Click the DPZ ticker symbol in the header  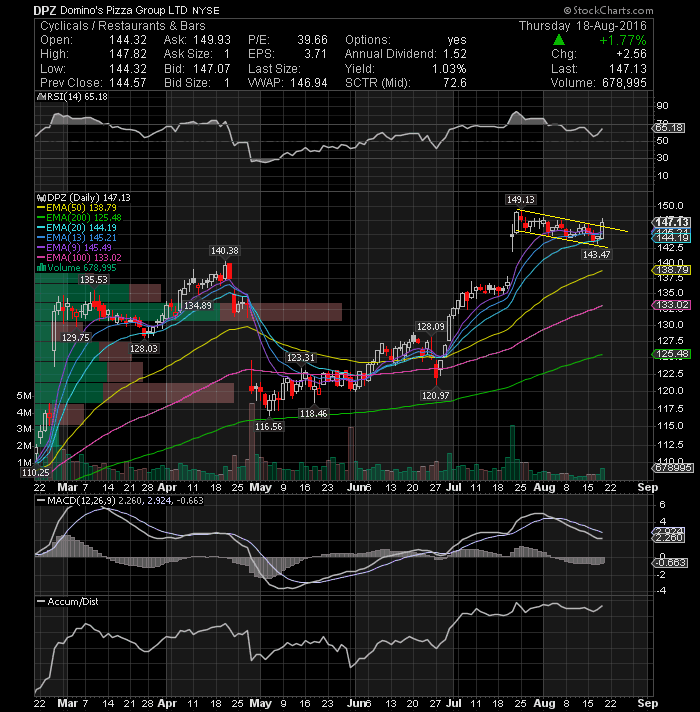[x=45, y=10]
